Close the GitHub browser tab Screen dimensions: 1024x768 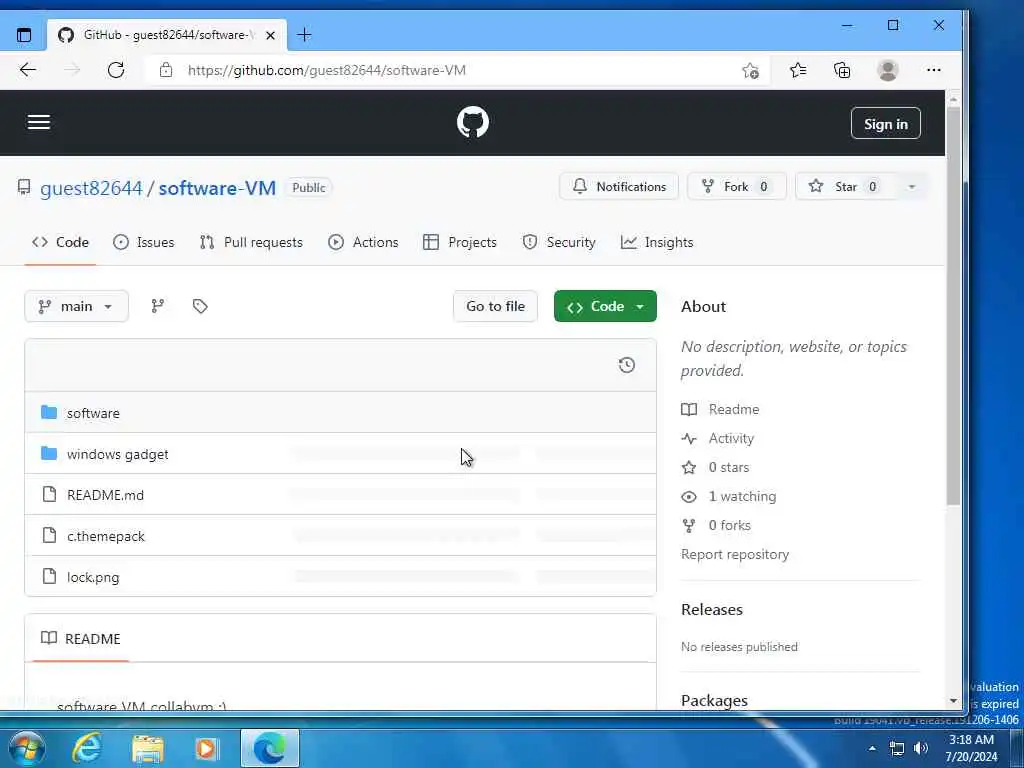coord(270,35)
